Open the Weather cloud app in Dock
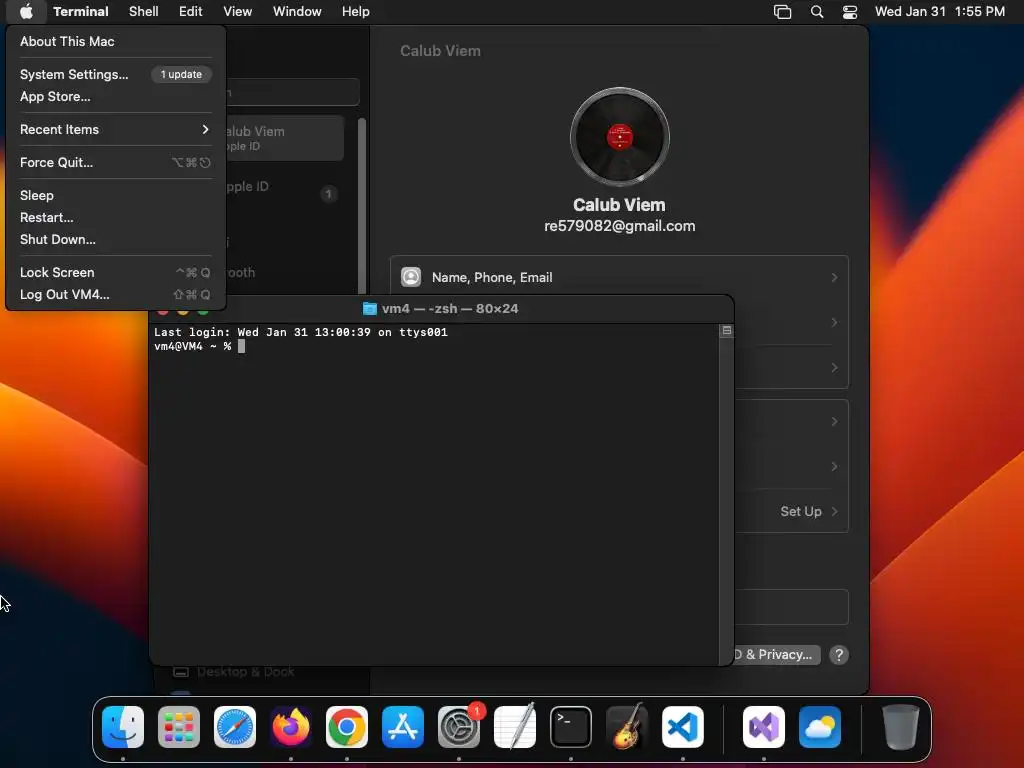Image resolution: width=1024 pixels, height=768 pixels. pos(820,727)
